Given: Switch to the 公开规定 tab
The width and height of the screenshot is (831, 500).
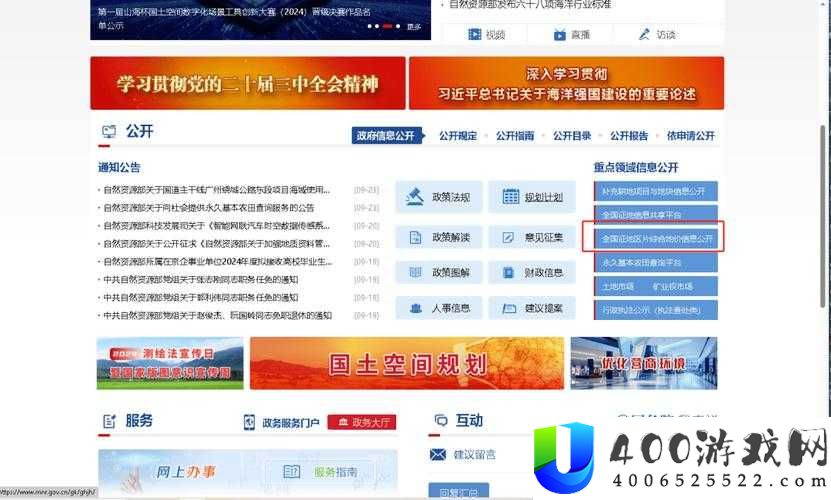Looking at the screenshot, I should pyautogui.click(x=458, y=136).
